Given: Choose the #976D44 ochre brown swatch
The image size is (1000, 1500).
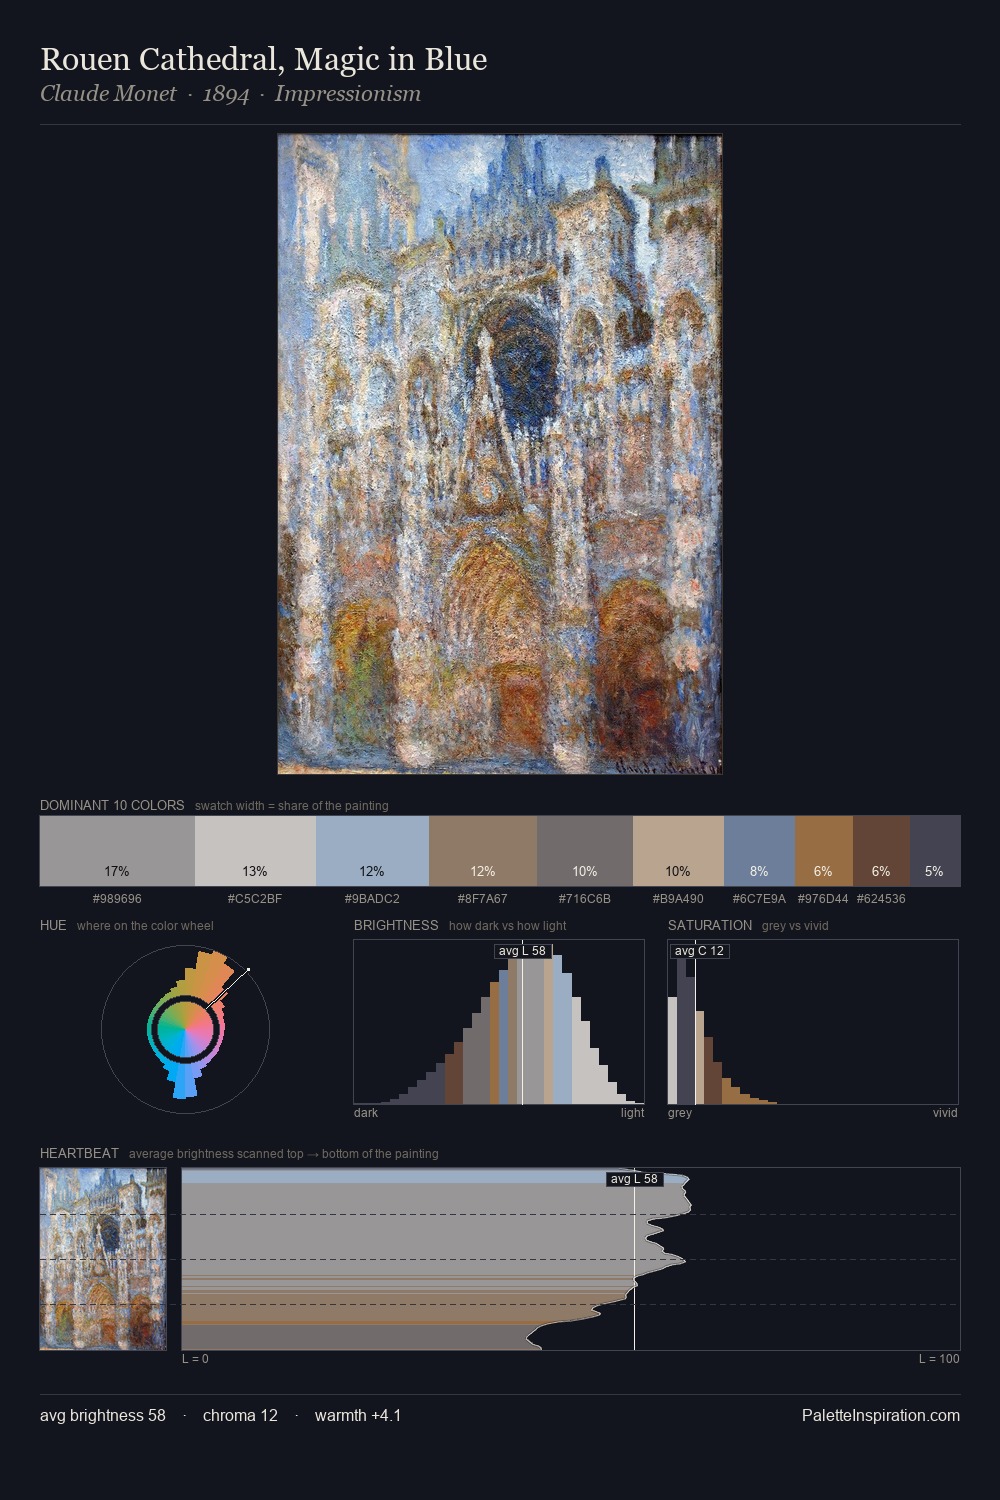Looking at the screenshot, I should click(824, 851).
